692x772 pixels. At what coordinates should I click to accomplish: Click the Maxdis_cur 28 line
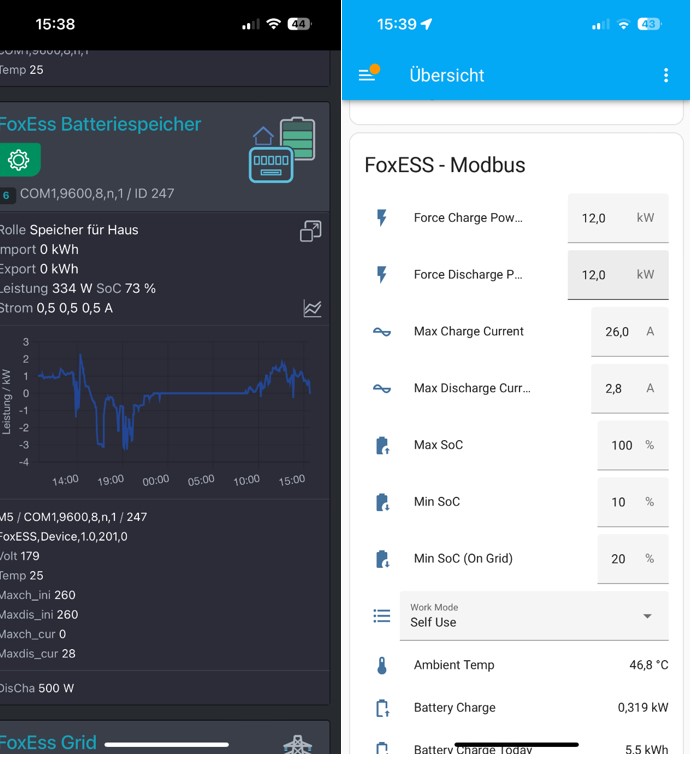click(38, 654)
